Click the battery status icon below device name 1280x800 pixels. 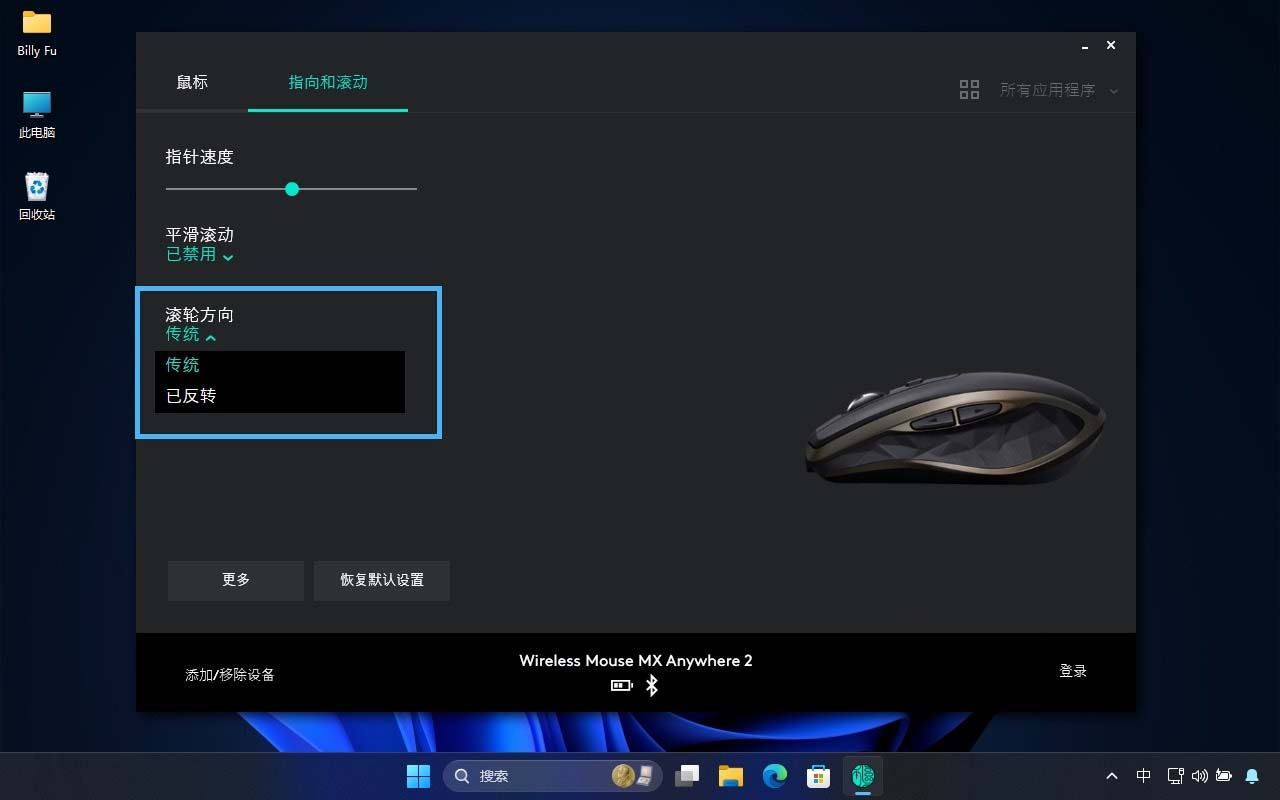(621, 685)
